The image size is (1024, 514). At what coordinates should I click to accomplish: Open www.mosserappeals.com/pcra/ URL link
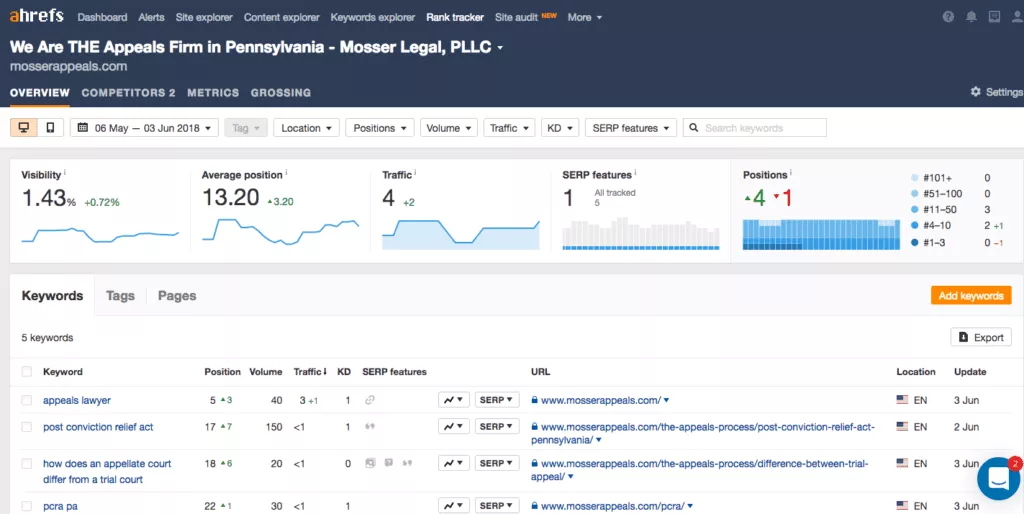pyautogui.click(x=613, y=506)
